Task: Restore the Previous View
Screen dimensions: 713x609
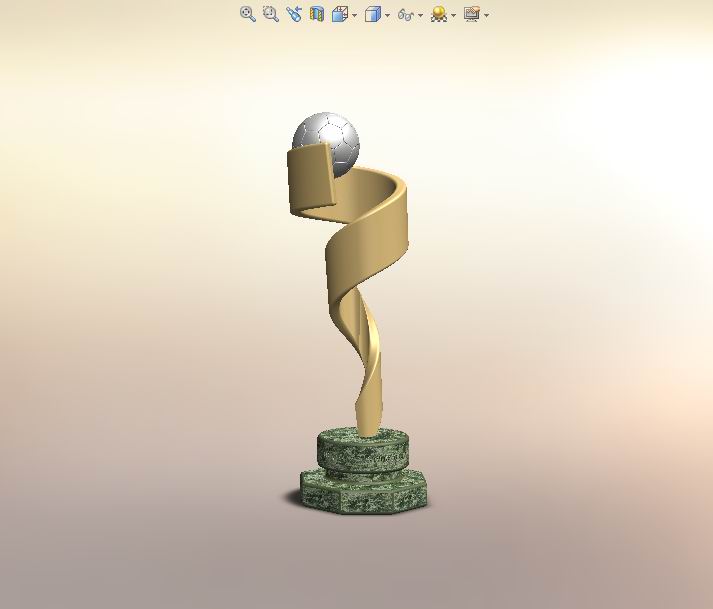Action: click(294, 14)
